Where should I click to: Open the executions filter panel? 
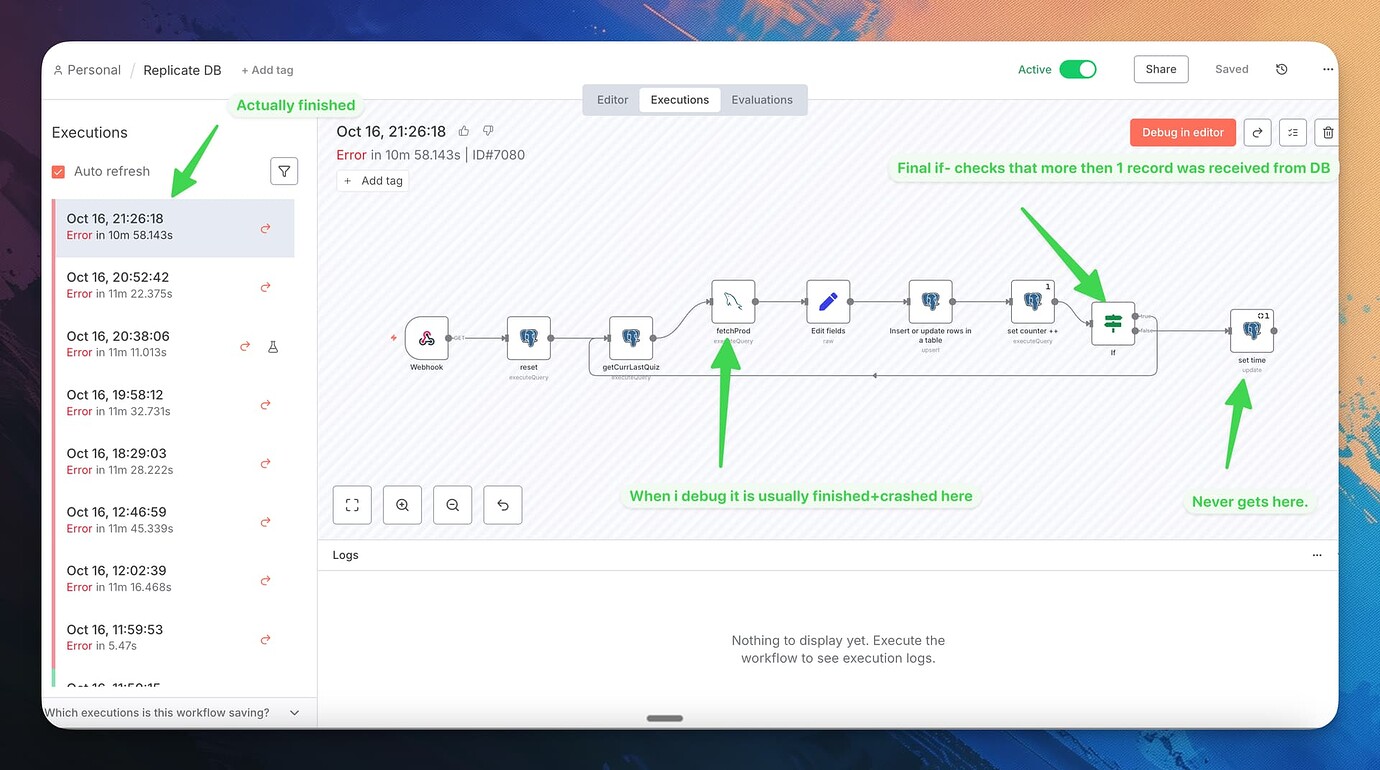coord(284,170)
